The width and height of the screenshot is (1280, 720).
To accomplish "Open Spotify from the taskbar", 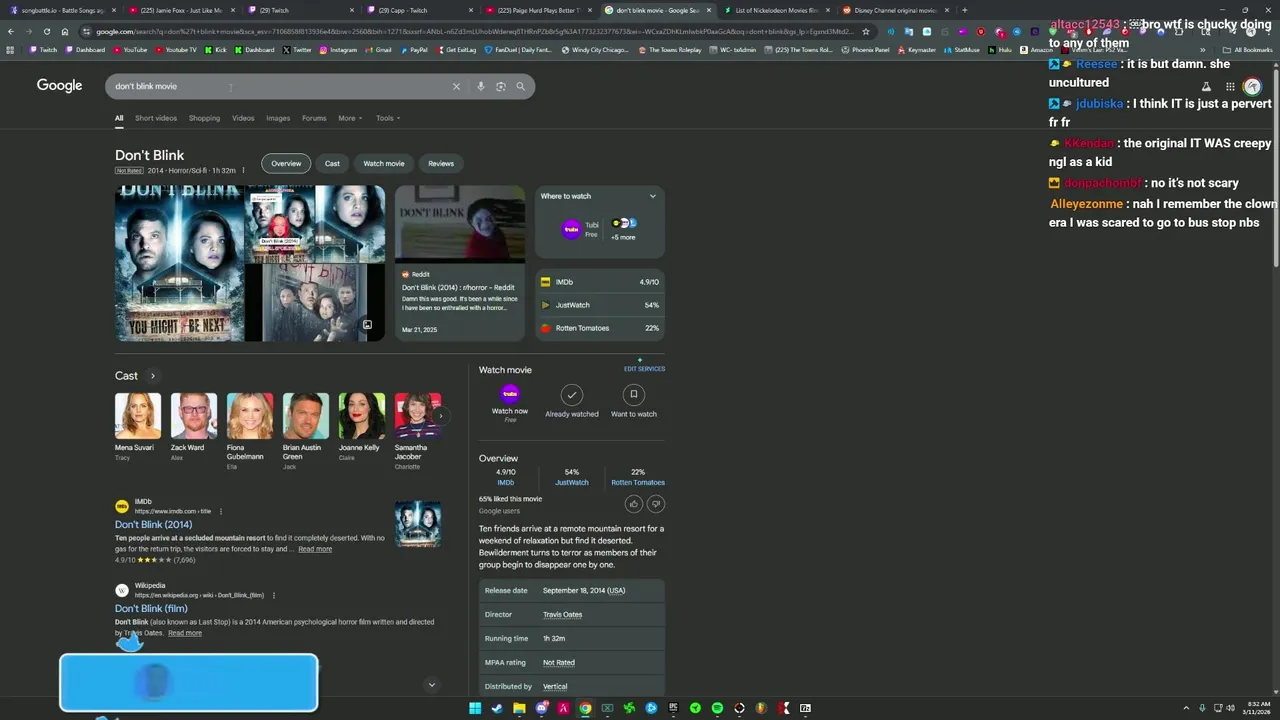I will pos(717,708).
